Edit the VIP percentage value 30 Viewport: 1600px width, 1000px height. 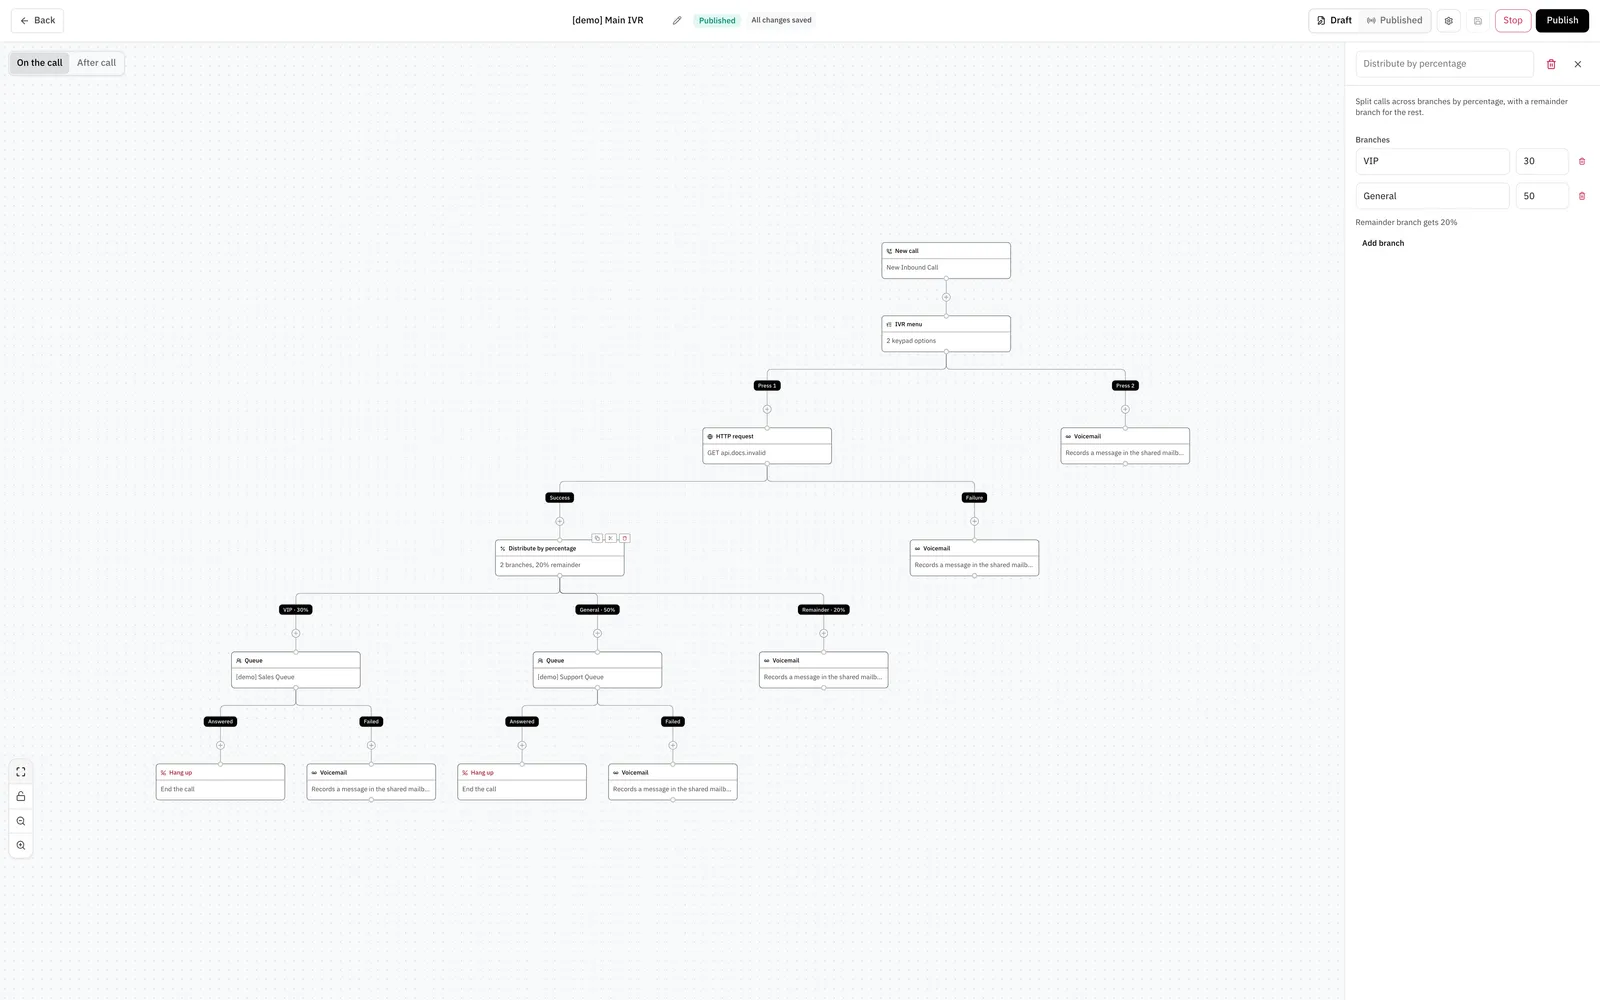pyautogui.click(x=1542, y=161)
